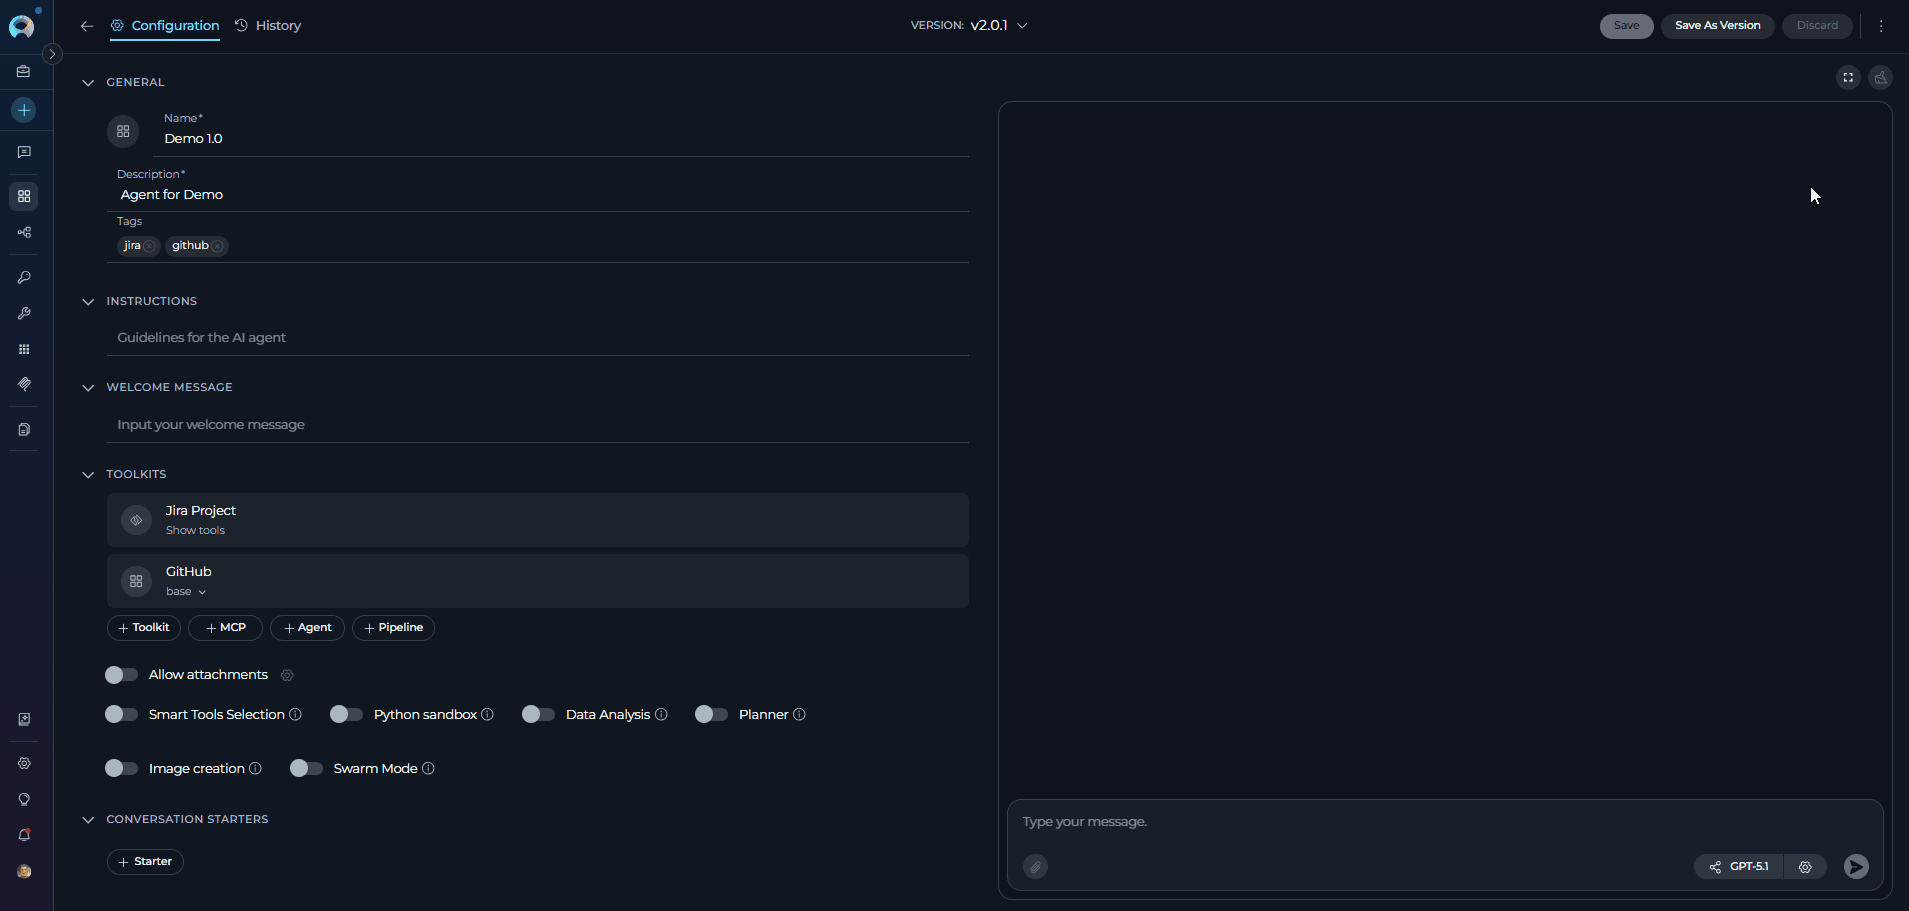
Task: Toggle fullscreen chat preview icon
Action: coord(1848,77)
